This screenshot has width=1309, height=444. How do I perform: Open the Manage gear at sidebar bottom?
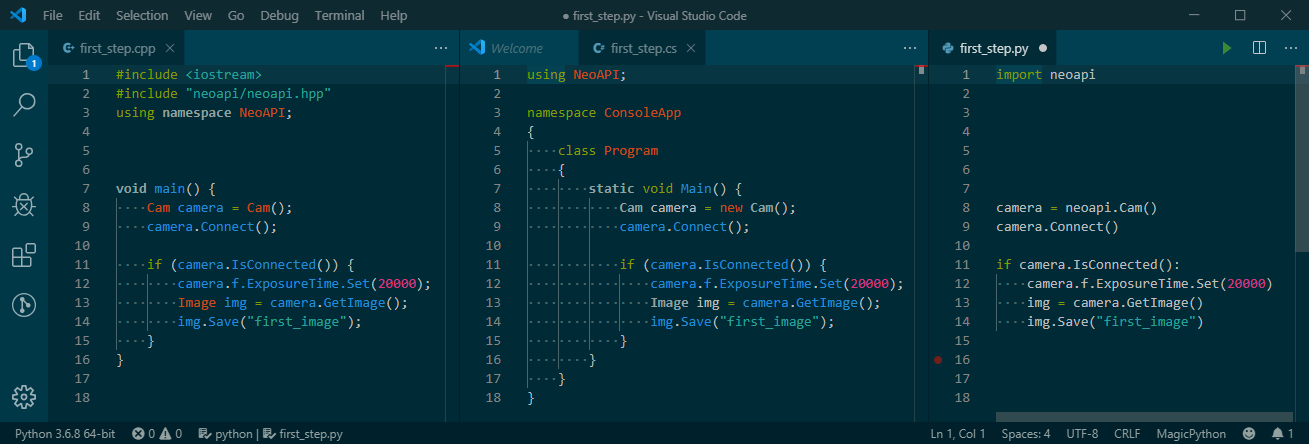tap(24, 396)
